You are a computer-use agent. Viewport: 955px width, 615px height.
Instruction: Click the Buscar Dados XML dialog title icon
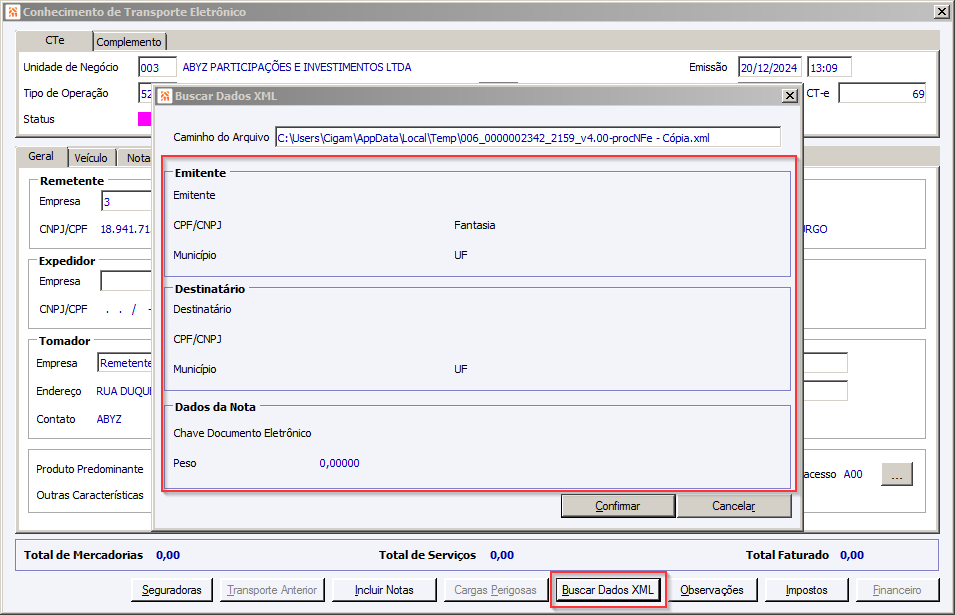(165, 96)
